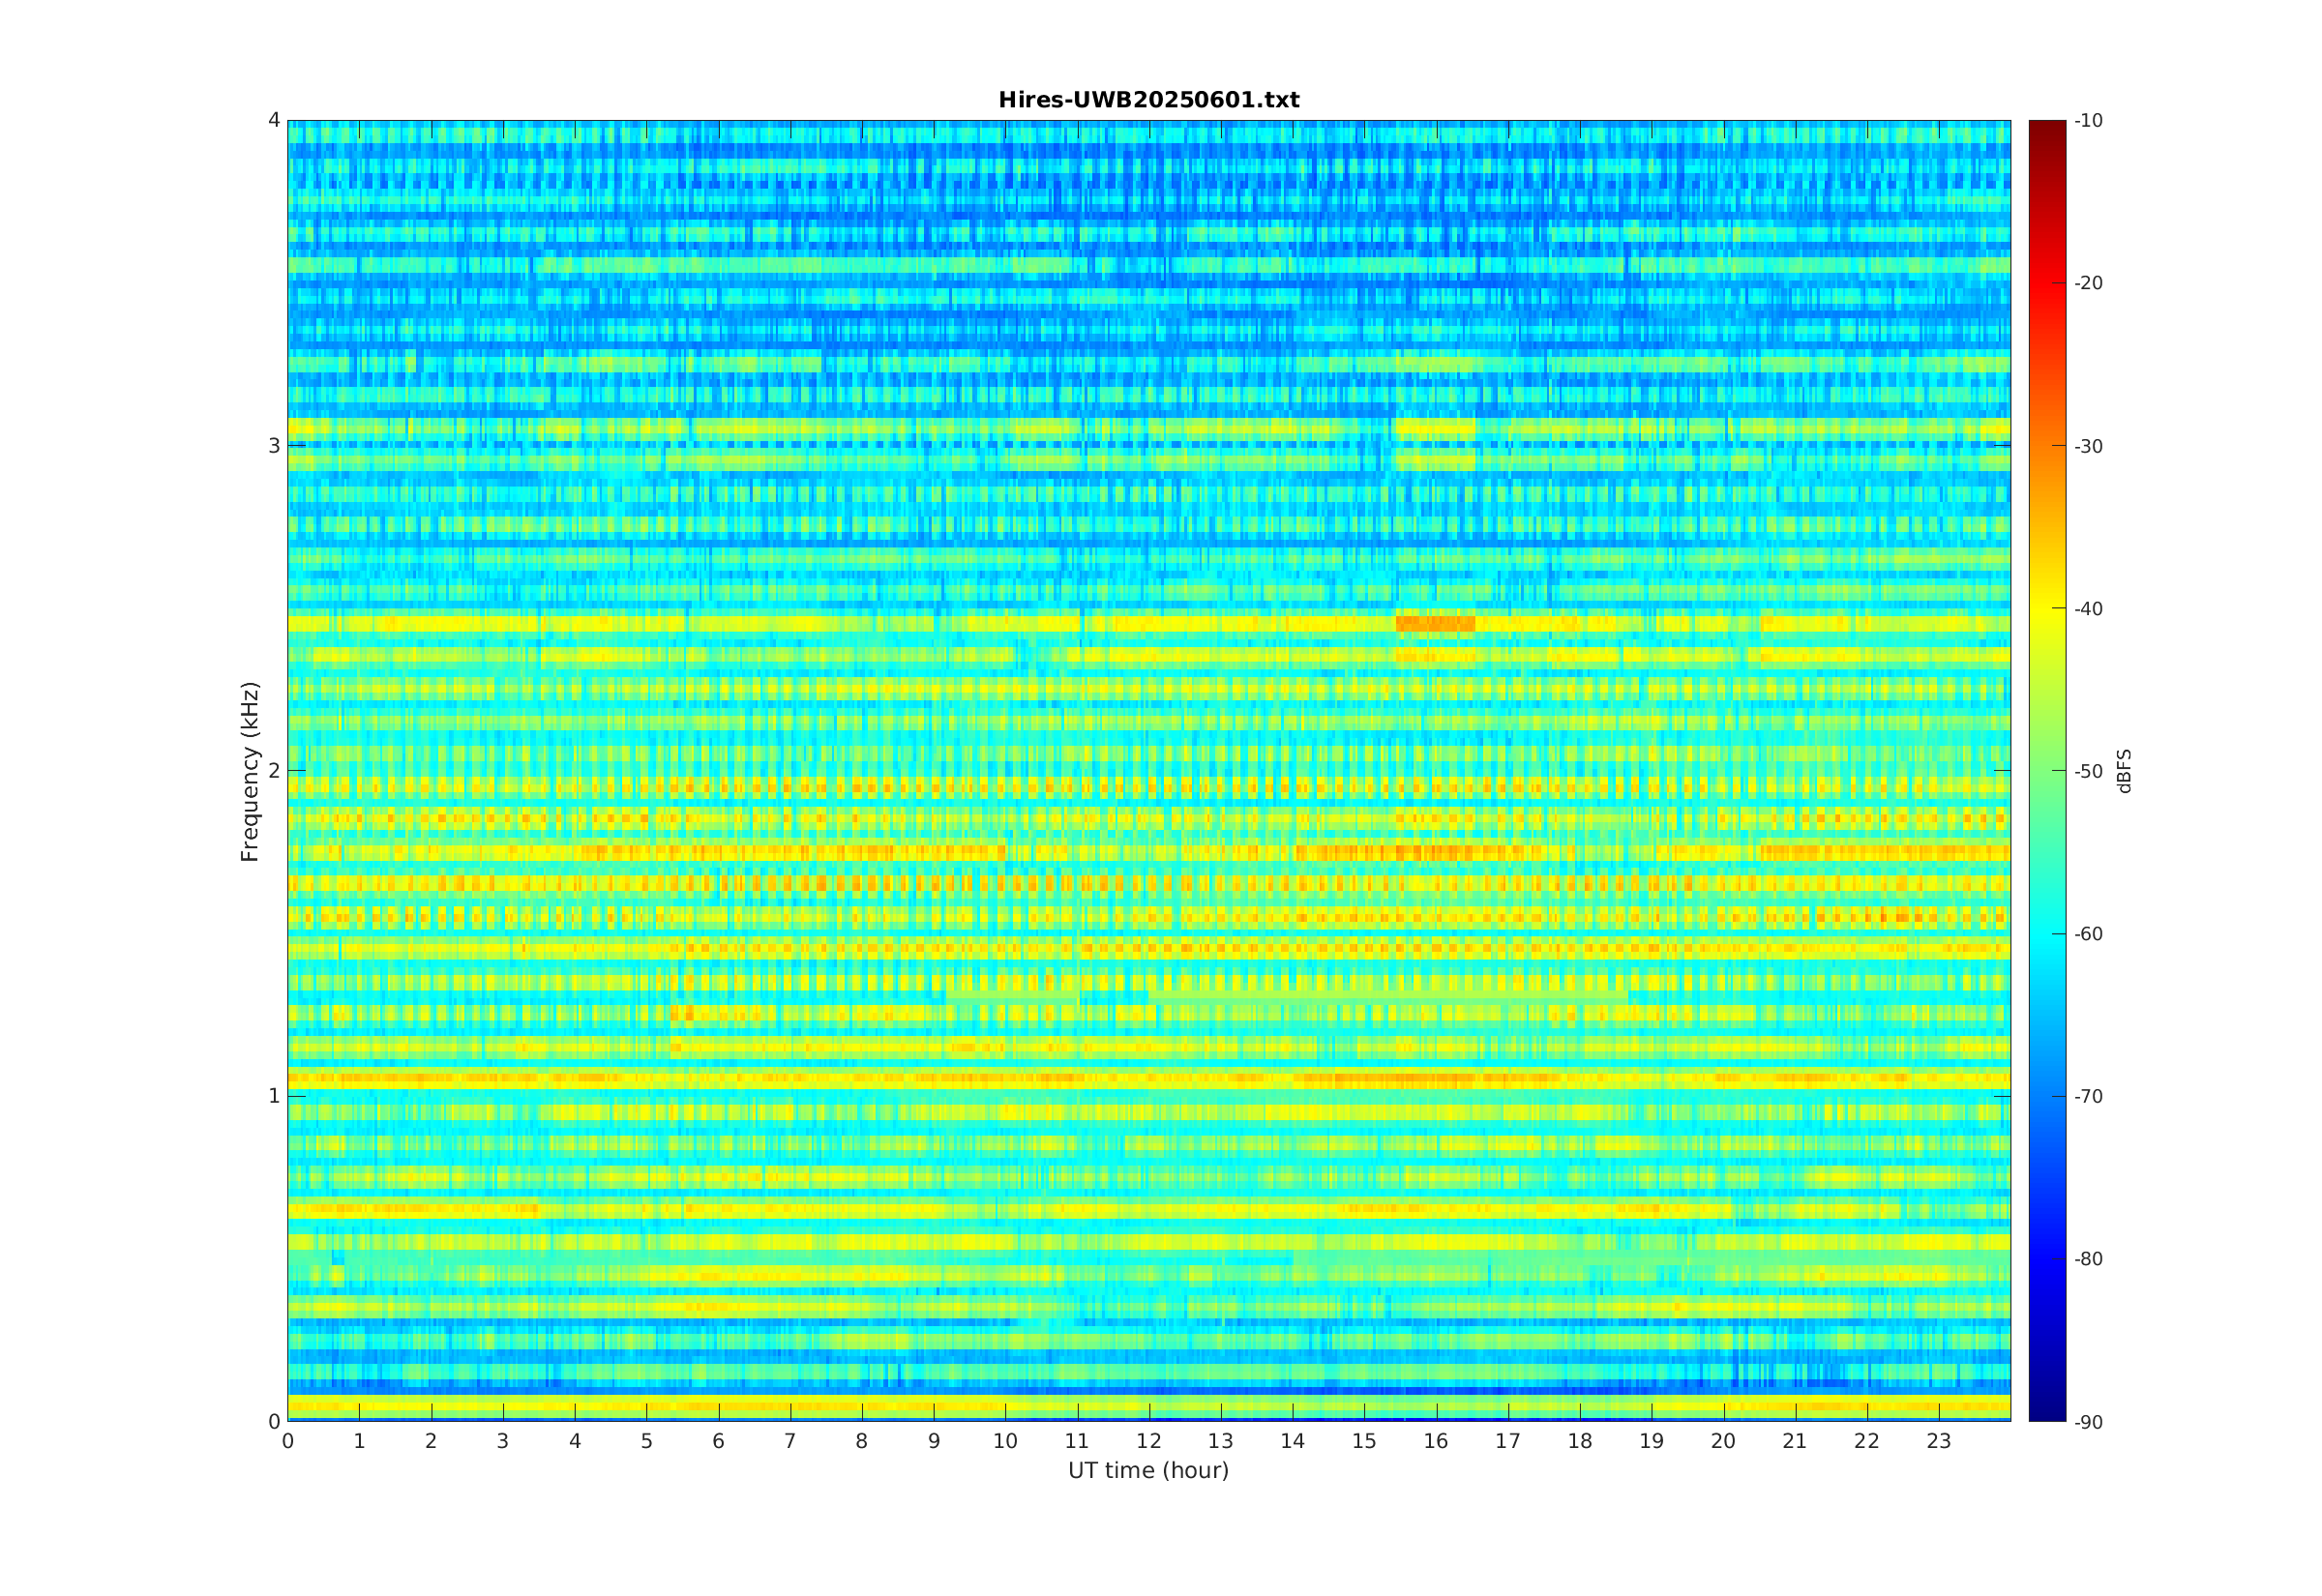This screenshot has height=1596, width=2322.
Task: Click the plot title Hires-UWB20250601.txt
Action: (1149, 100)
